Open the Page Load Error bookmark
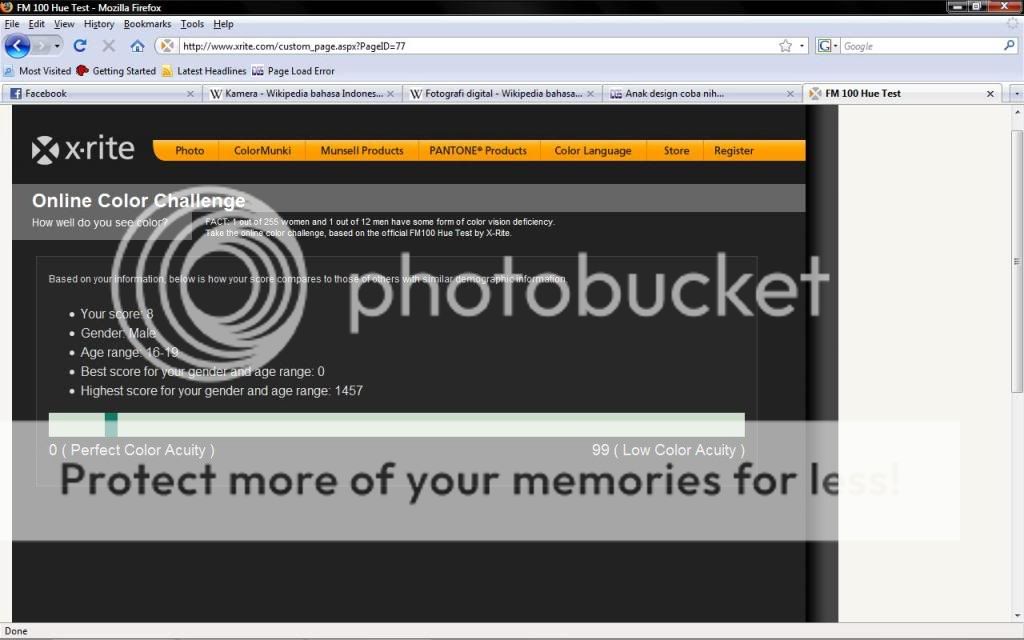This screenshot has width=1024, height=640. tap(293, 71)
